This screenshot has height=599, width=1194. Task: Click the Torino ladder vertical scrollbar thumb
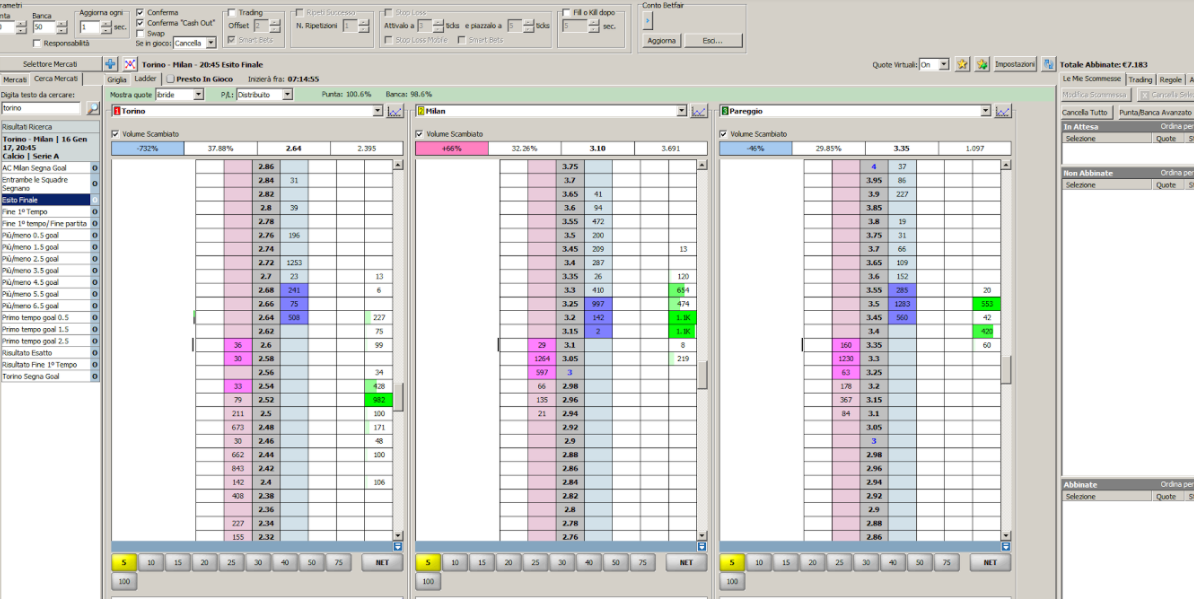[397, 397]
